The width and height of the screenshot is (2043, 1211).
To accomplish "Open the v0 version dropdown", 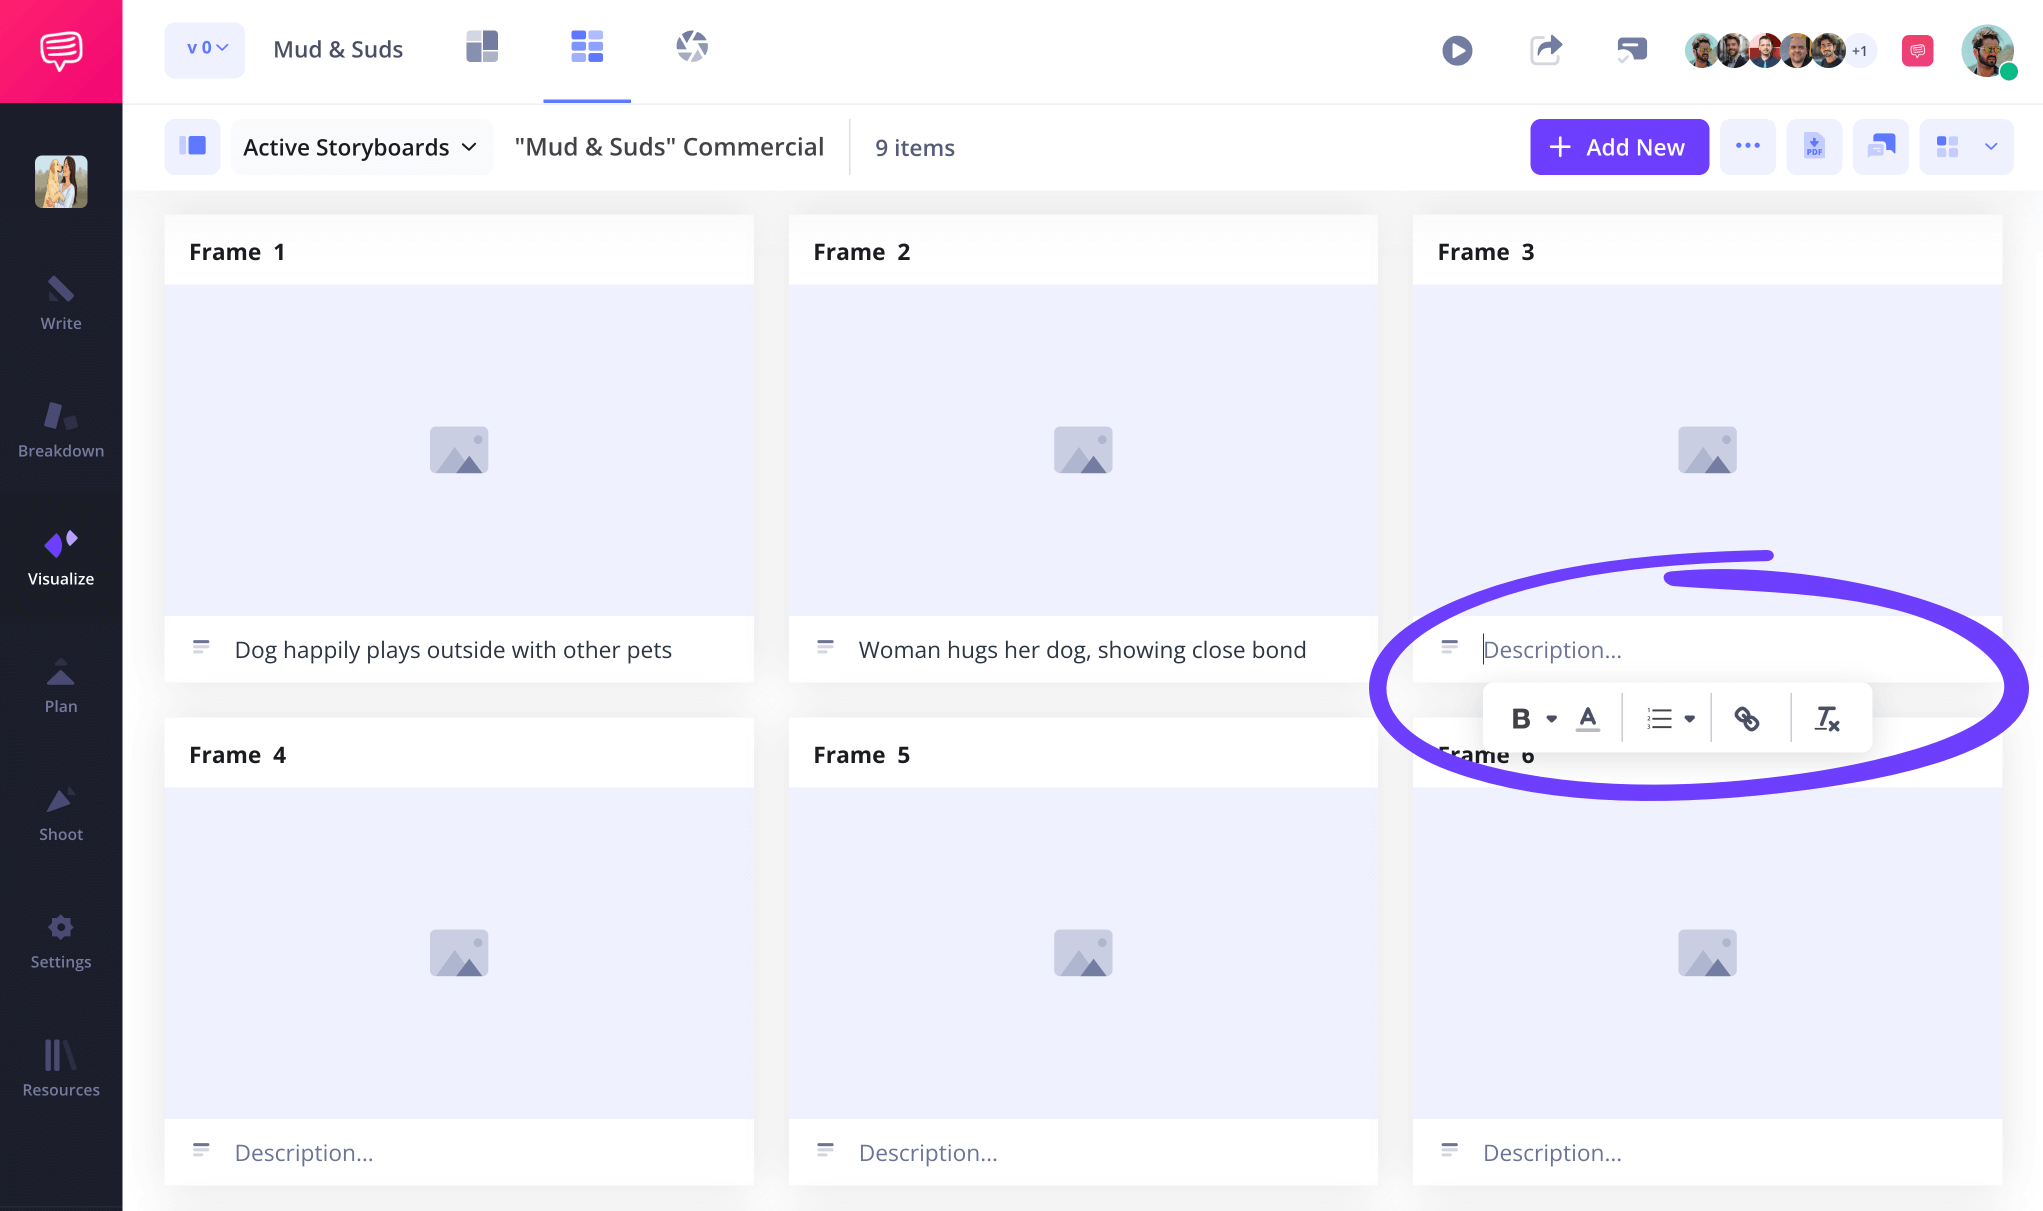I will coord(204,49).
